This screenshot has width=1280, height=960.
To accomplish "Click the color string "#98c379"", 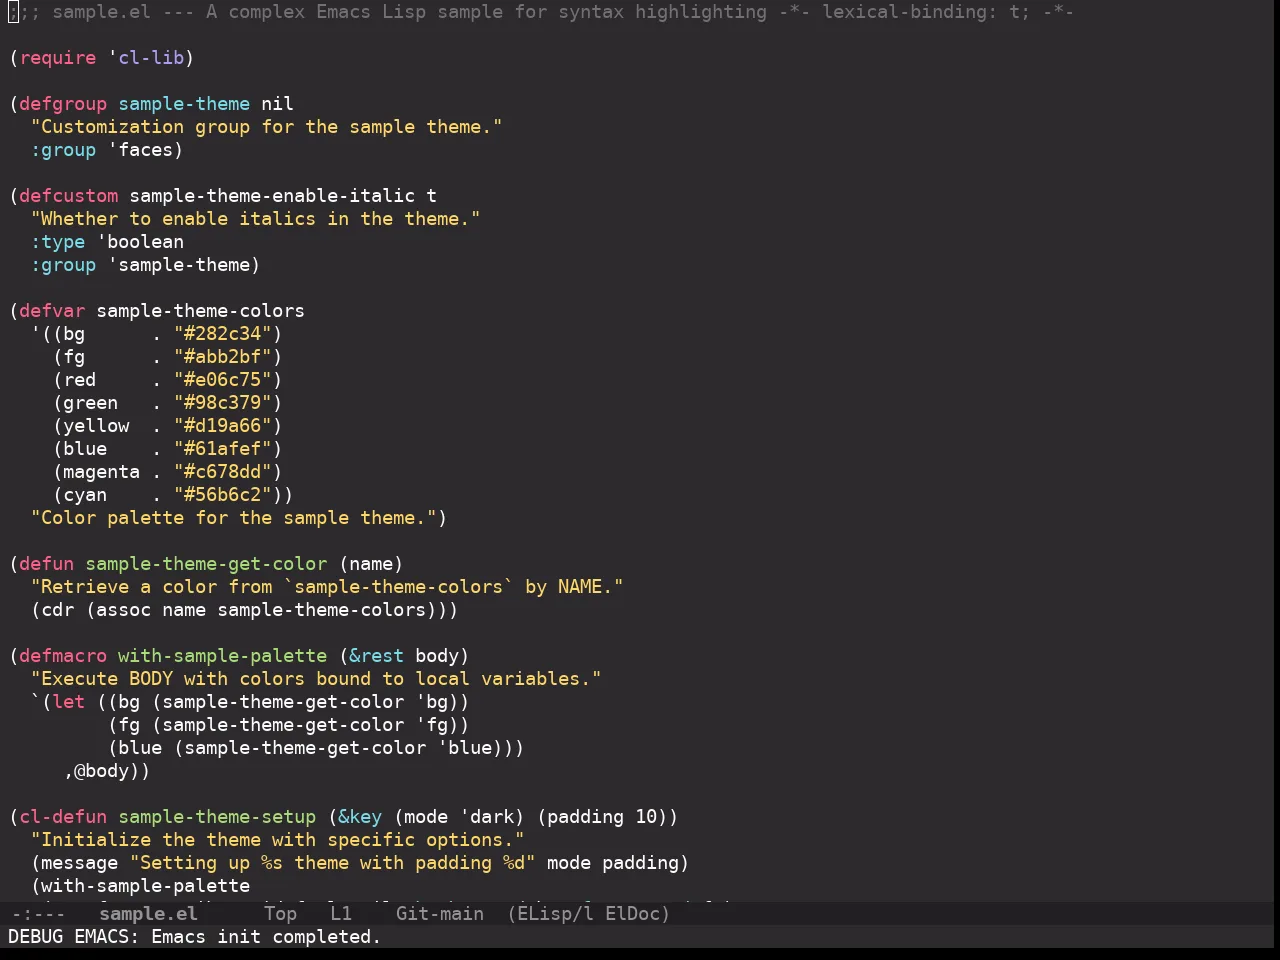I will [x=223, y=403].
